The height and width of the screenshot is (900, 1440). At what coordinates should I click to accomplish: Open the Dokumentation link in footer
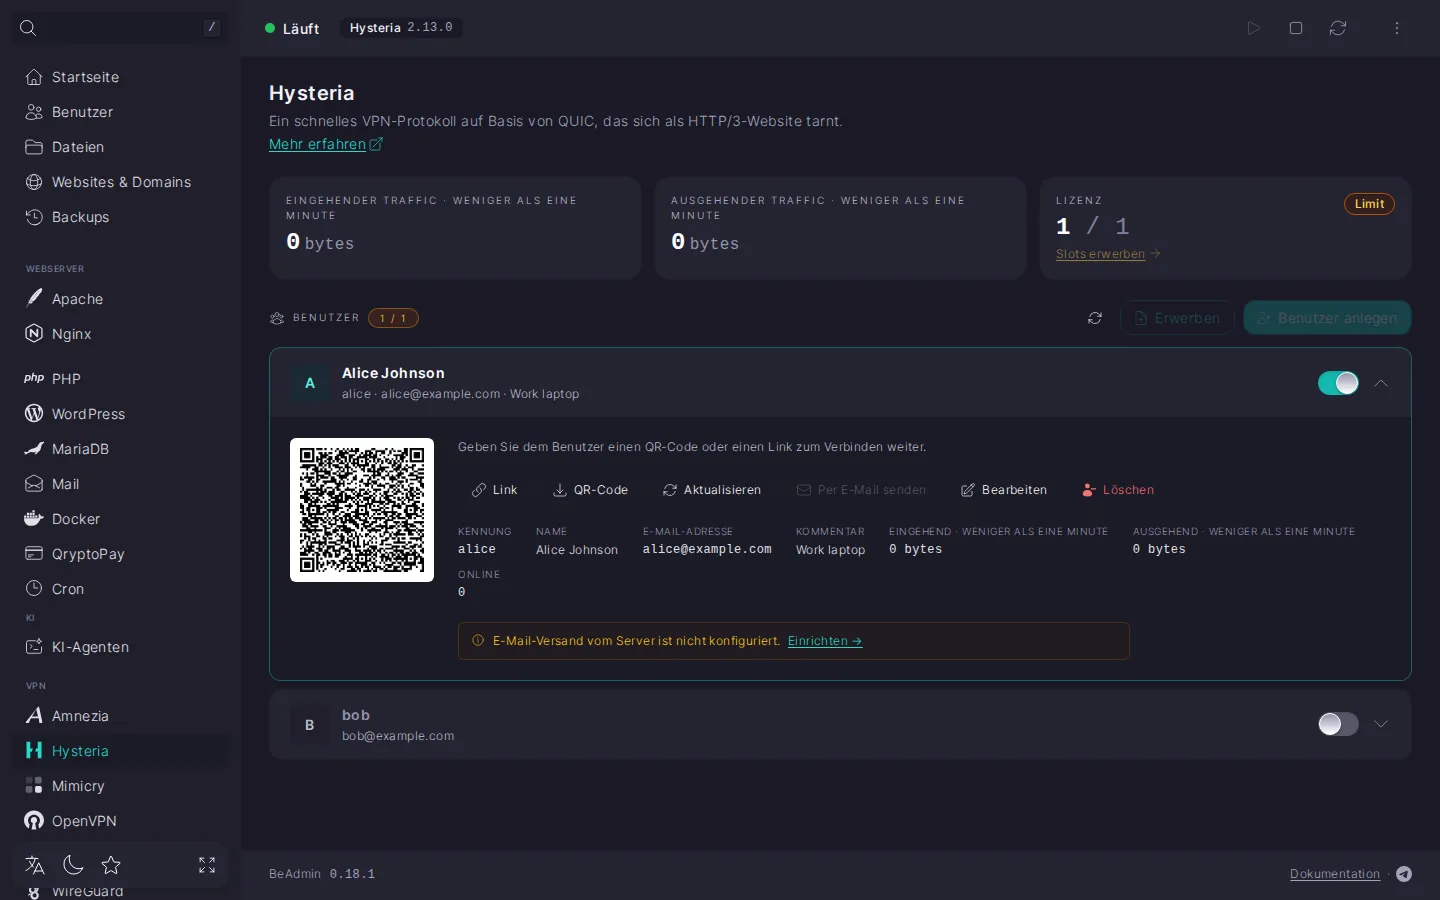(1335, 874)
